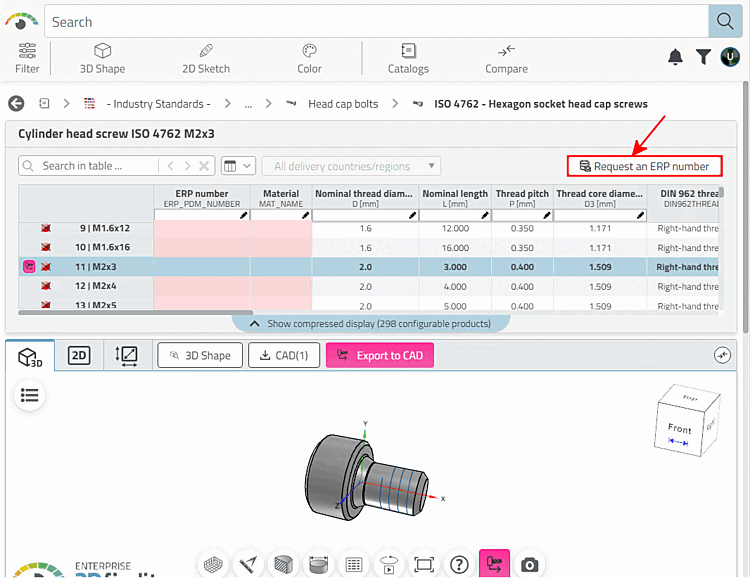
Task: Open the 3D view parts list icon
Action: click(x=30, y=395)
